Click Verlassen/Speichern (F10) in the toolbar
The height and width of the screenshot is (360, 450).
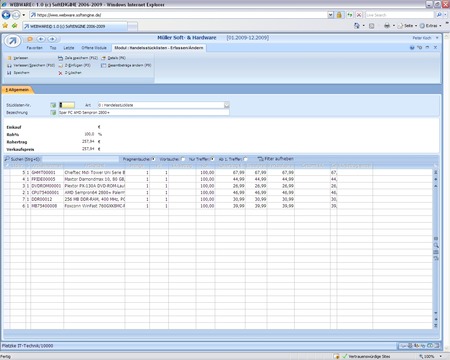31,65
